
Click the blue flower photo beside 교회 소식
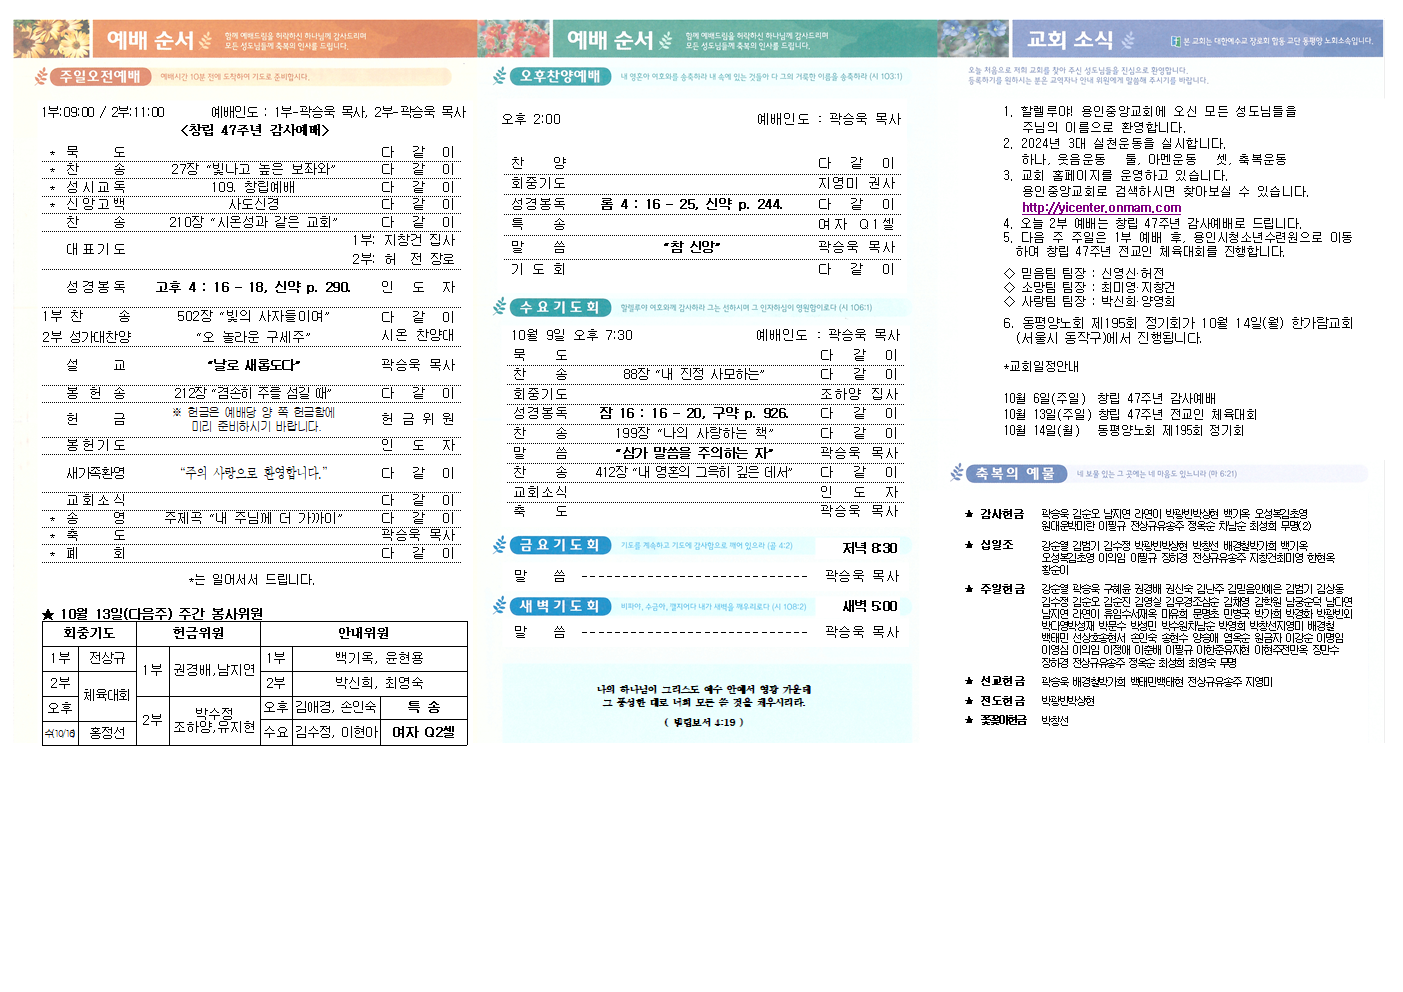[x=973, y=39]
